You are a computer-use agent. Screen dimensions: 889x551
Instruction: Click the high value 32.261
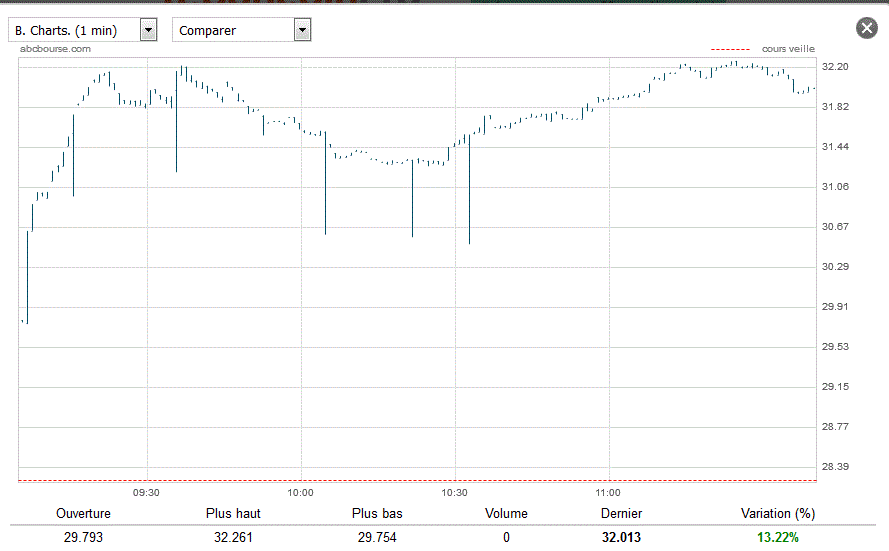click(x=233, y=537)
